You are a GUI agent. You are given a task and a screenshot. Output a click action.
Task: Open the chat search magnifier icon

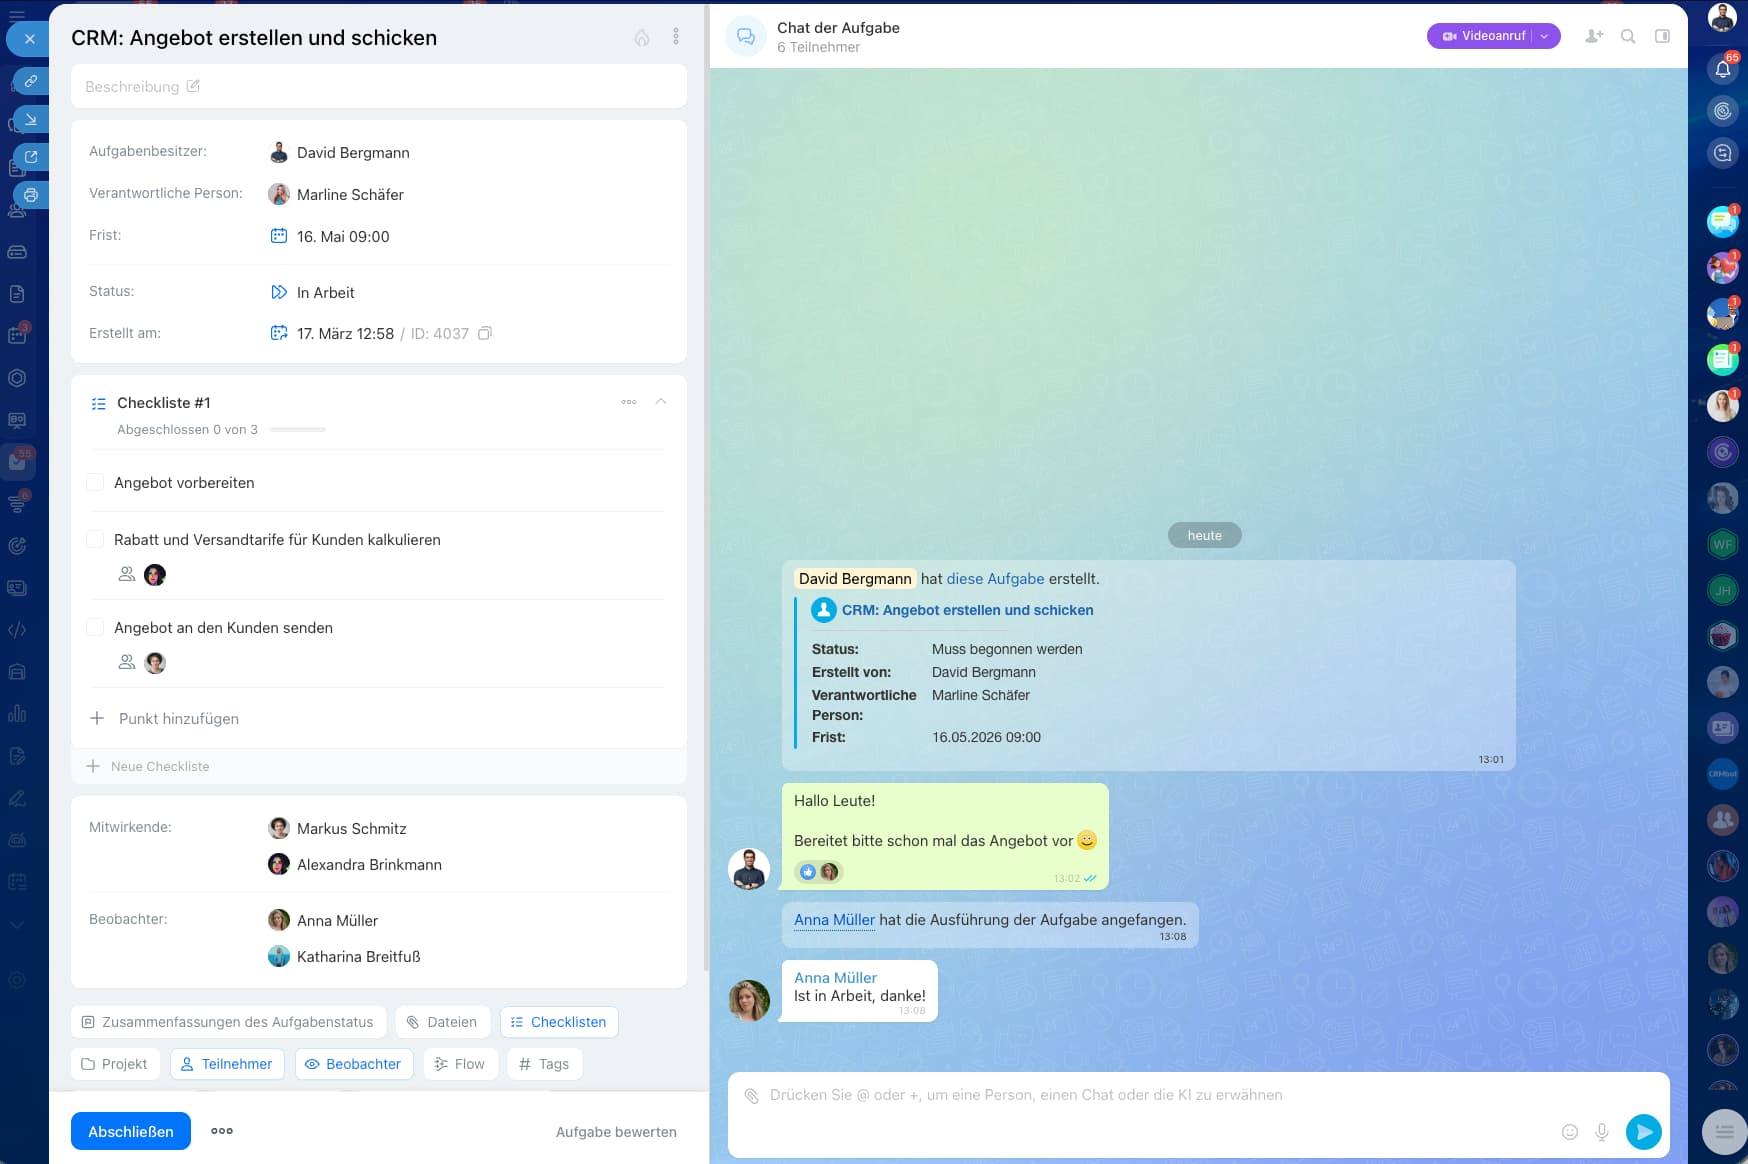(1628, 36)
